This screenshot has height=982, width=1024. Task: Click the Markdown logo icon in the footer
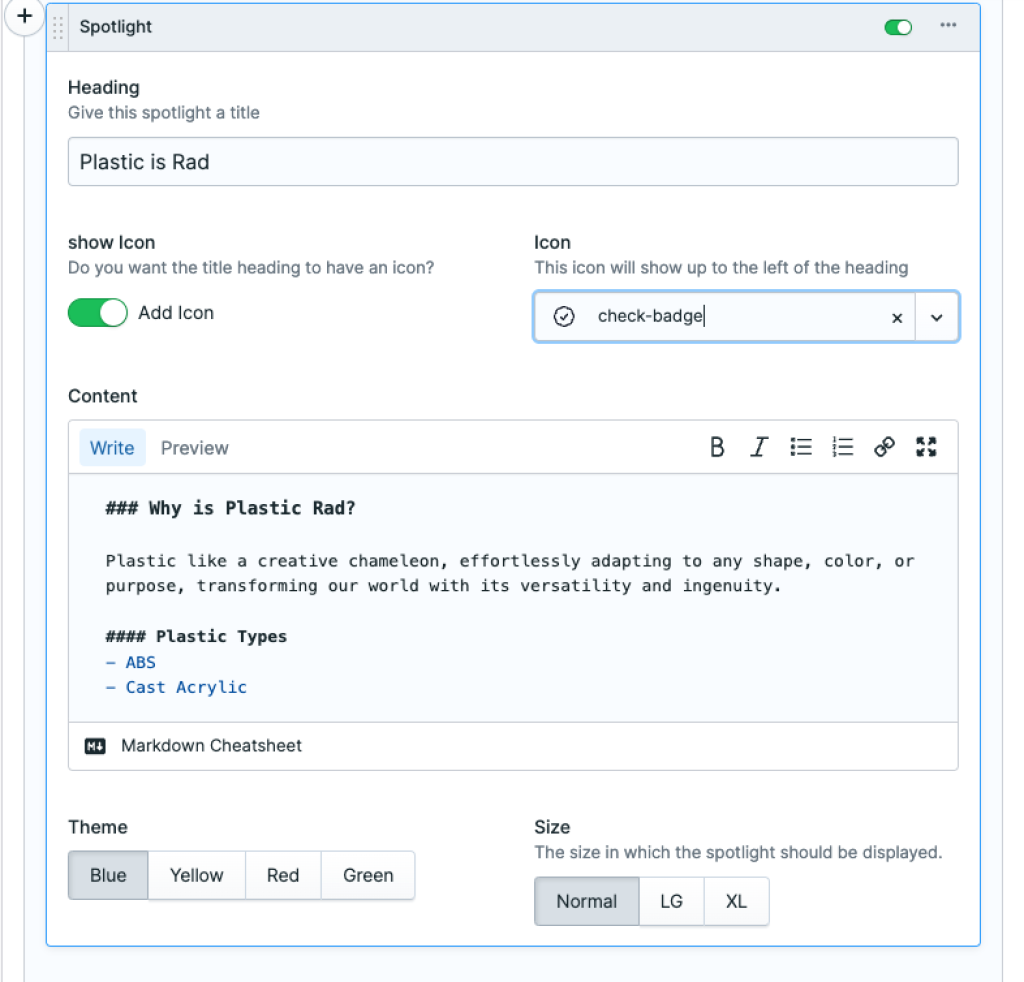pos(95,745)
